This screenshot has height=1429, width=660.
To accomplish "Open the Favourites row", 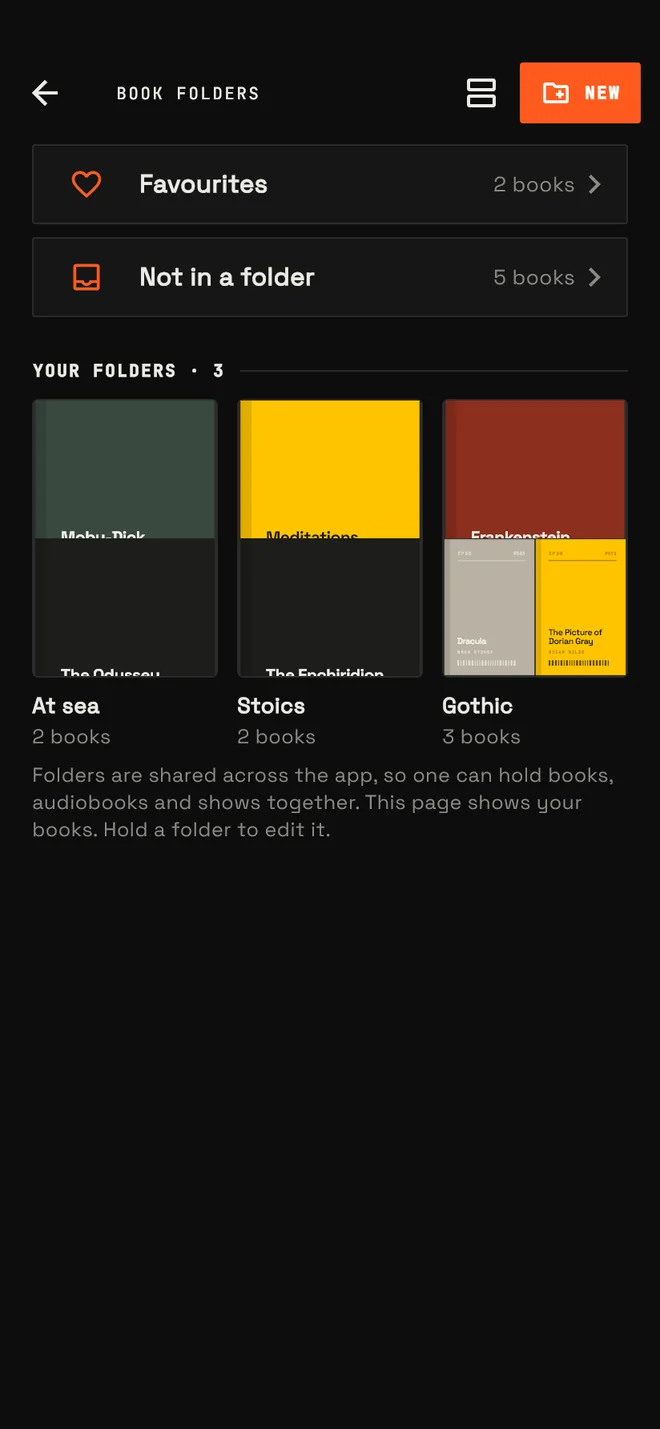I will coord(330,184).
